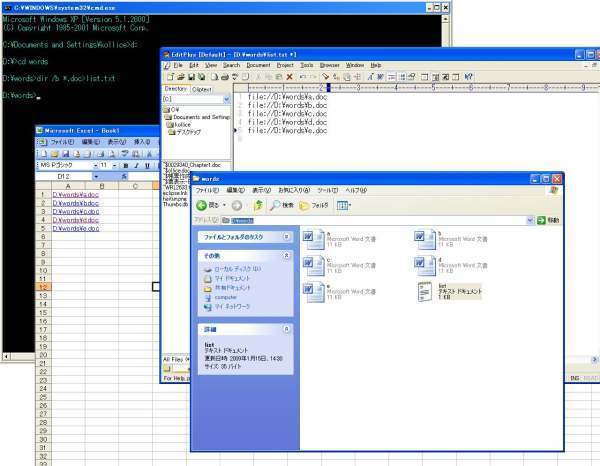The width and height of the screenshot is (600, 466).
Task: Select the Word document named a
Action: [309, 239]
